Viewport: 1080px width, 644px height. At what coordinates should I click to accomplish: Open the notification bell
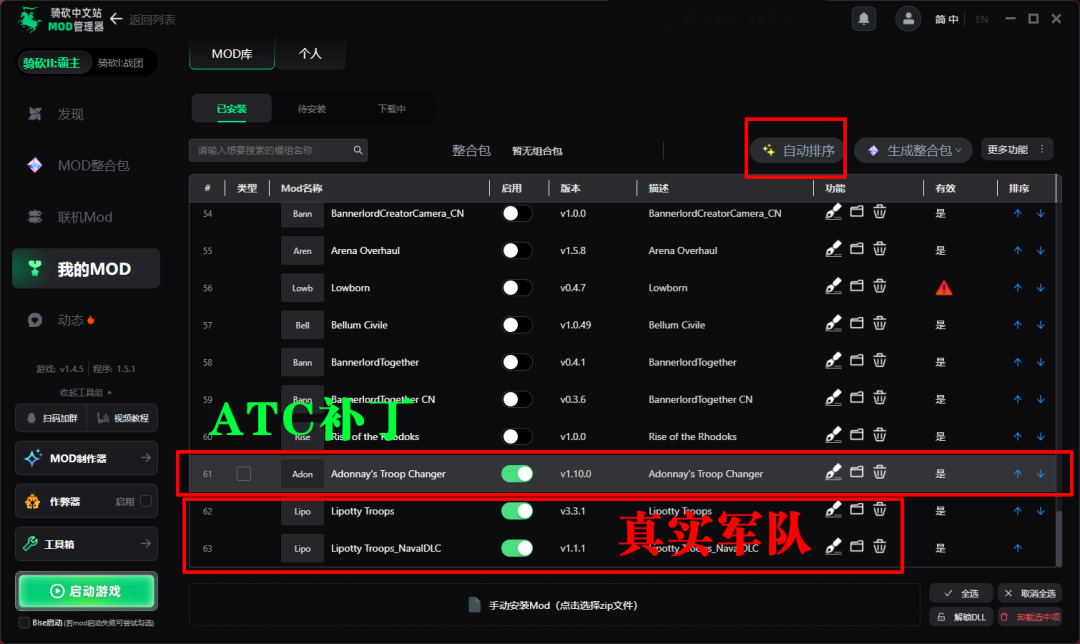864,18
